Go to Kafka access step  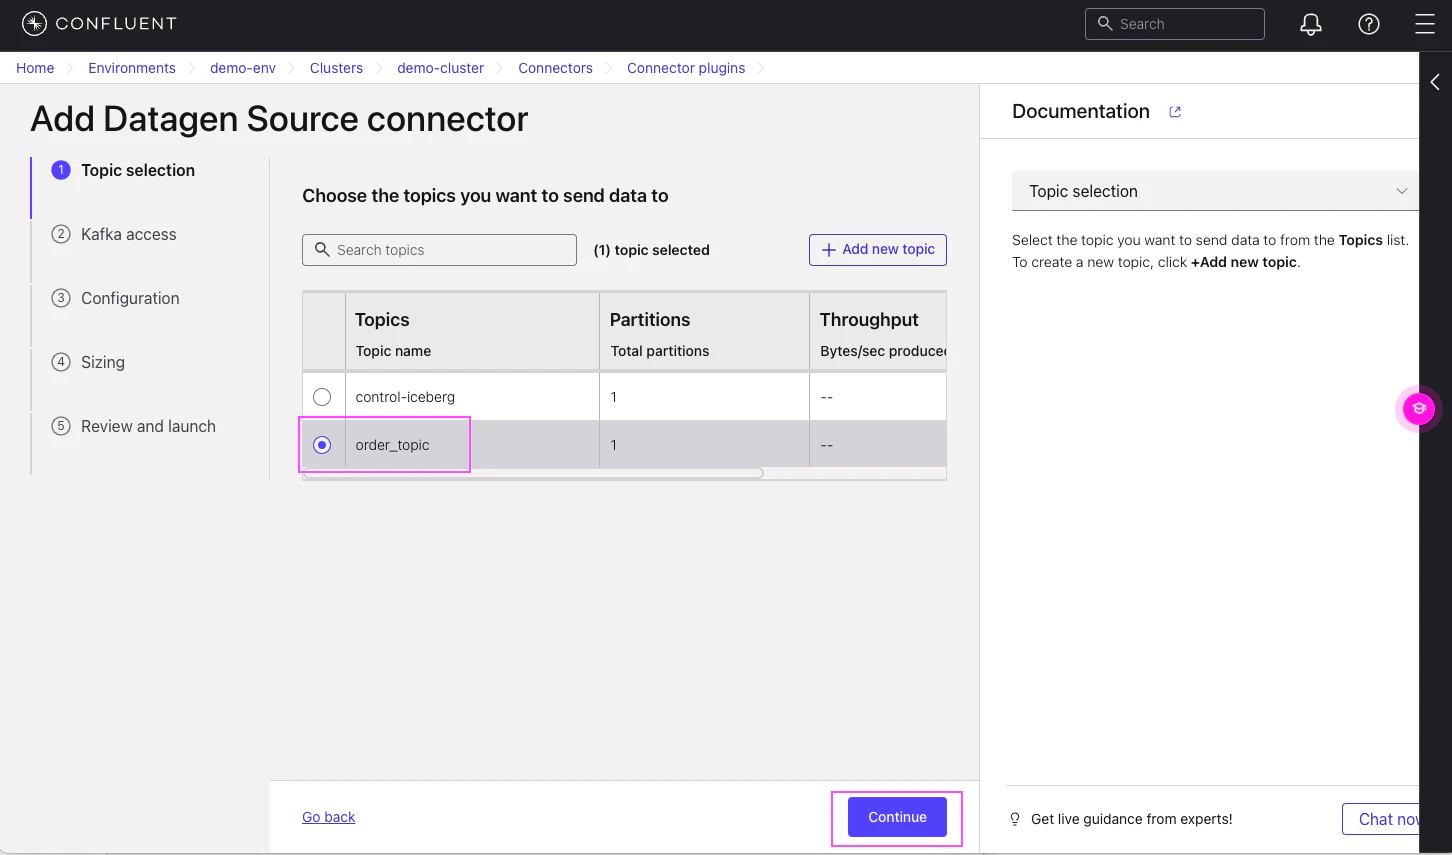pos(129,234)
